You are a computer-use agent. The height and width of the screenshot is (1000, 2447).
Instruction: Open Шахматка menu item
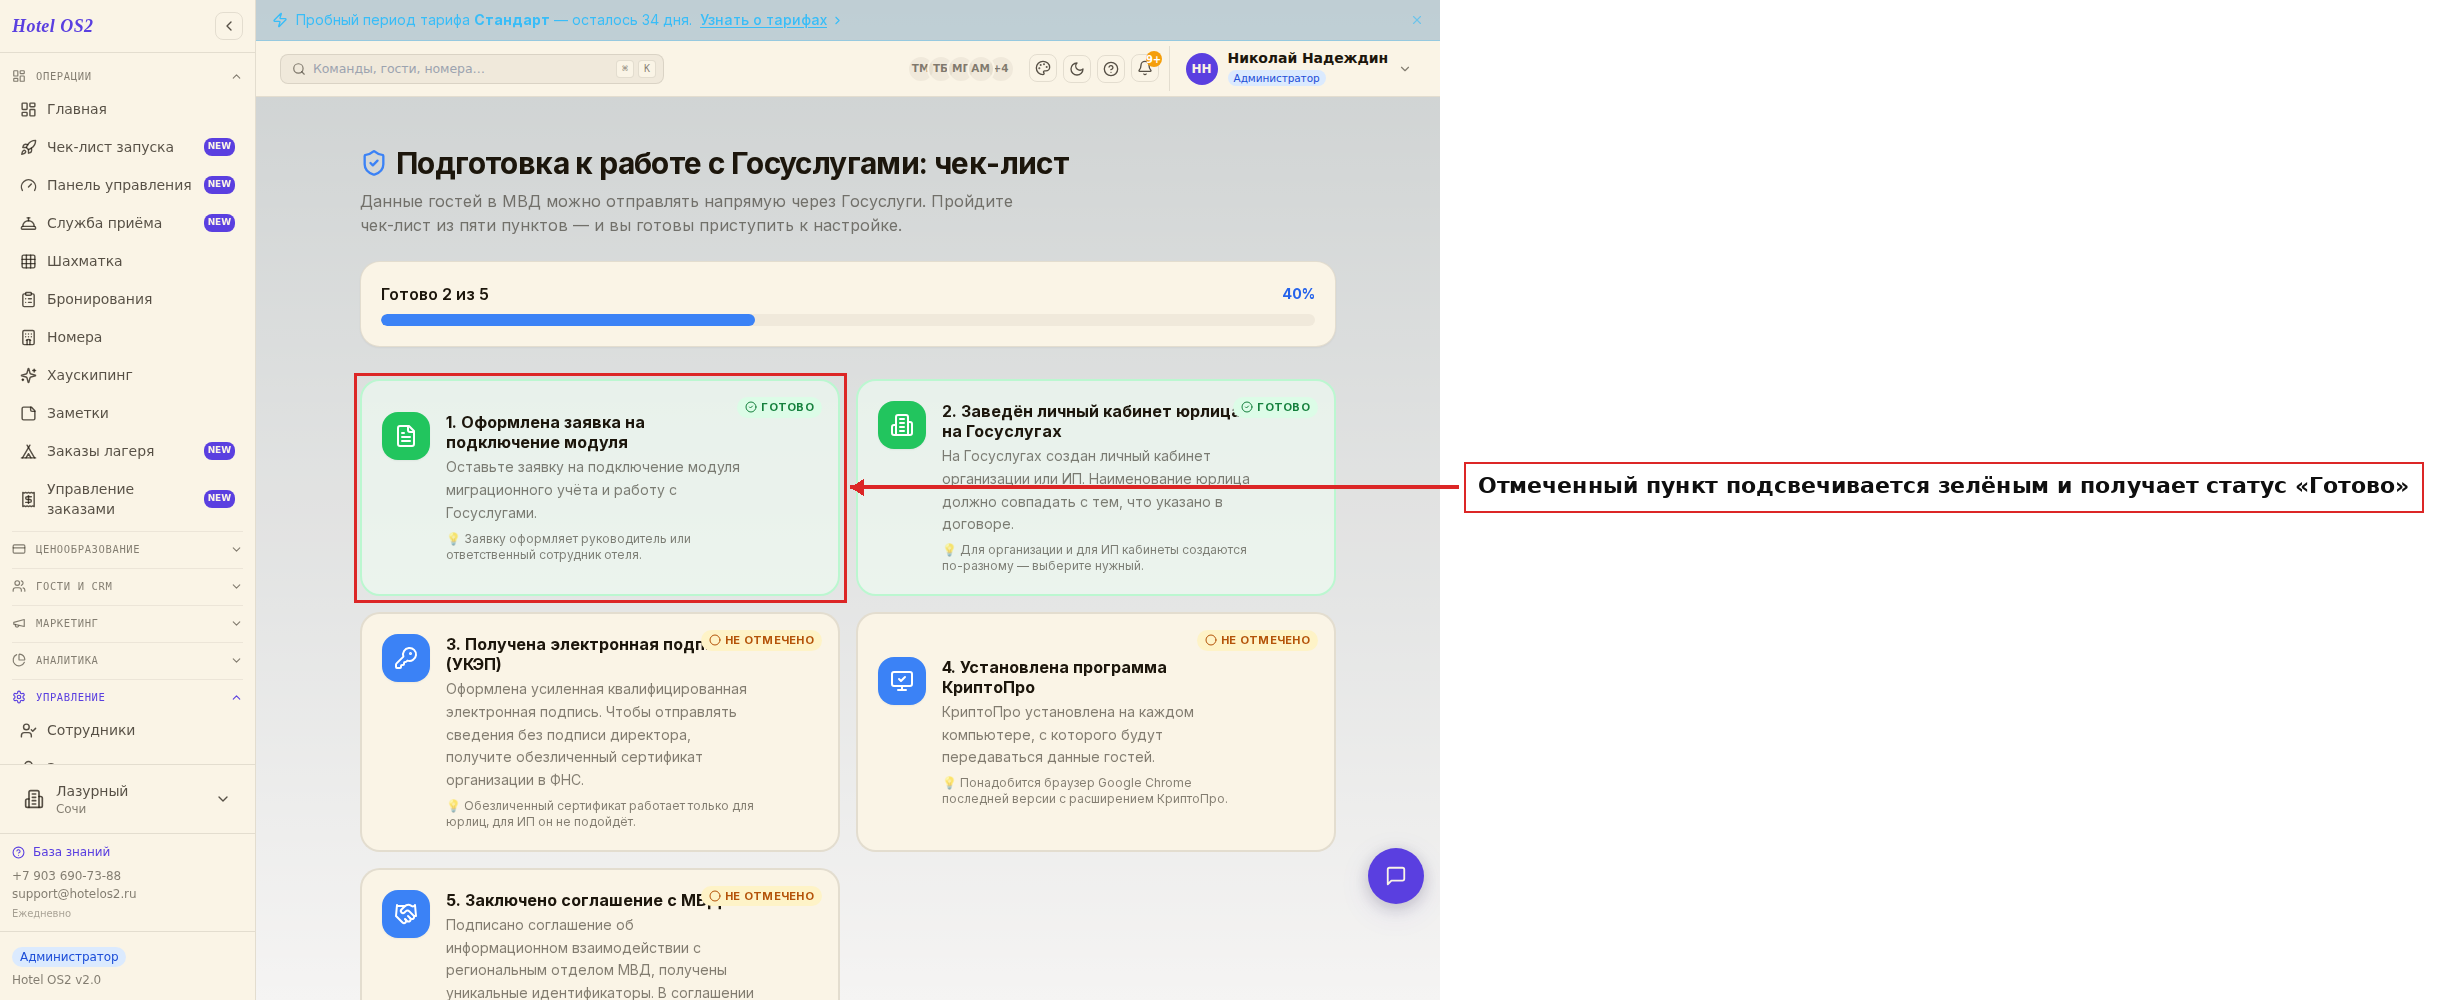(x=127, y=261)
